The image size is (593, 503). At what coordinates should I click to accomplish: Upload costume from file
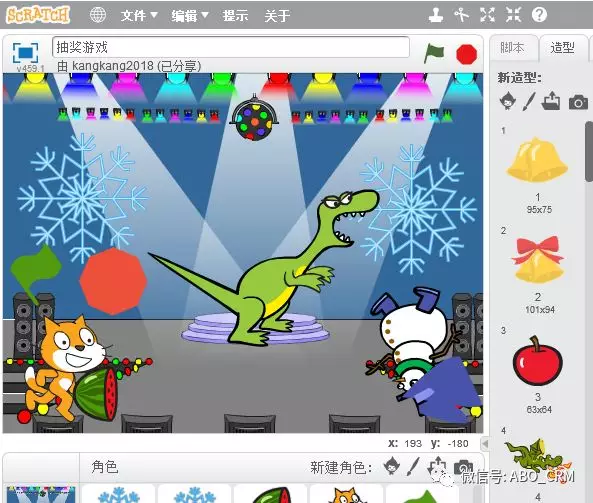point(551,101)
